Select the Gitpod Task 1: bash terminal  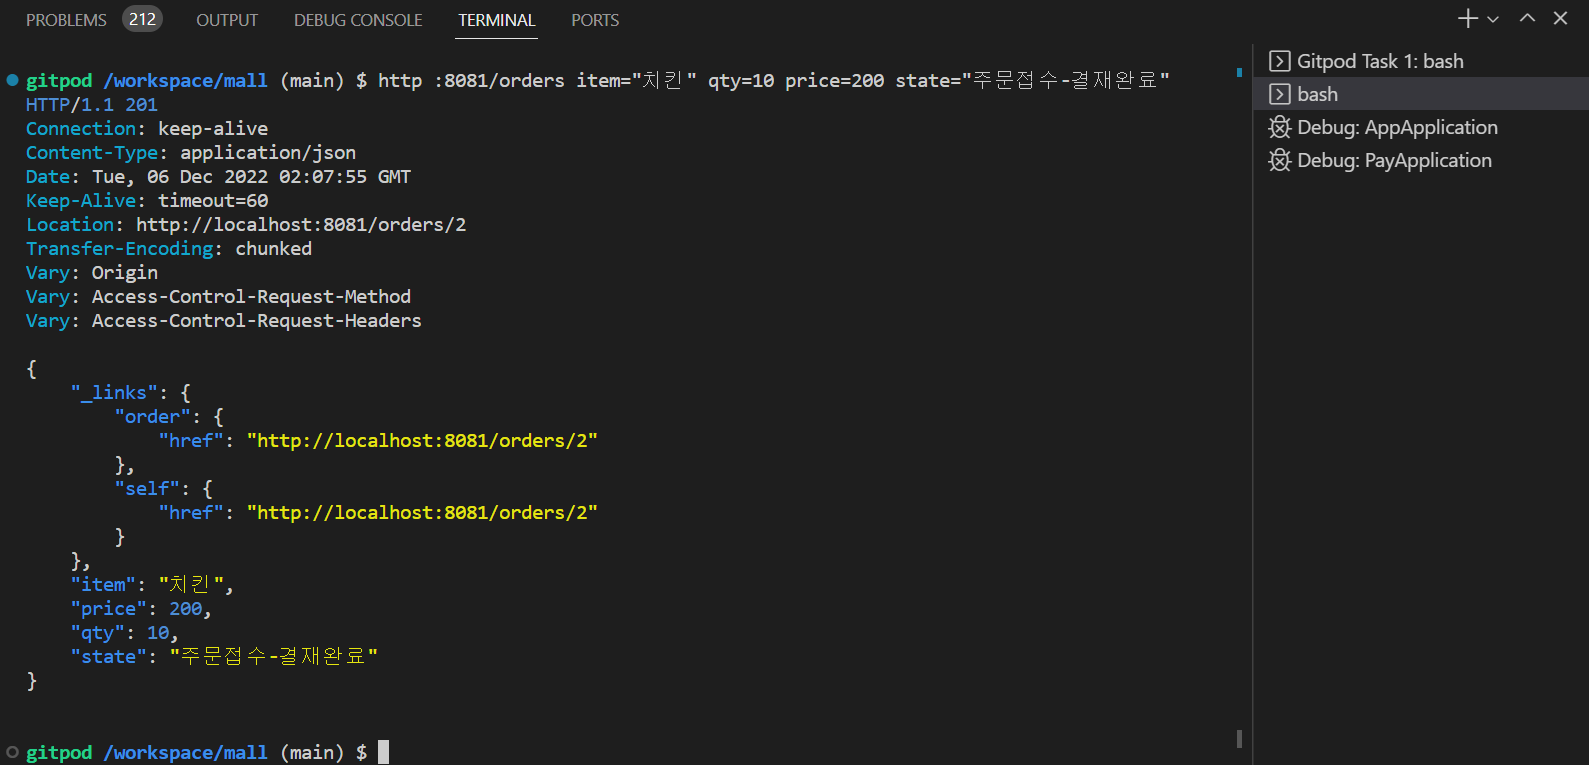click(1420, 61)
